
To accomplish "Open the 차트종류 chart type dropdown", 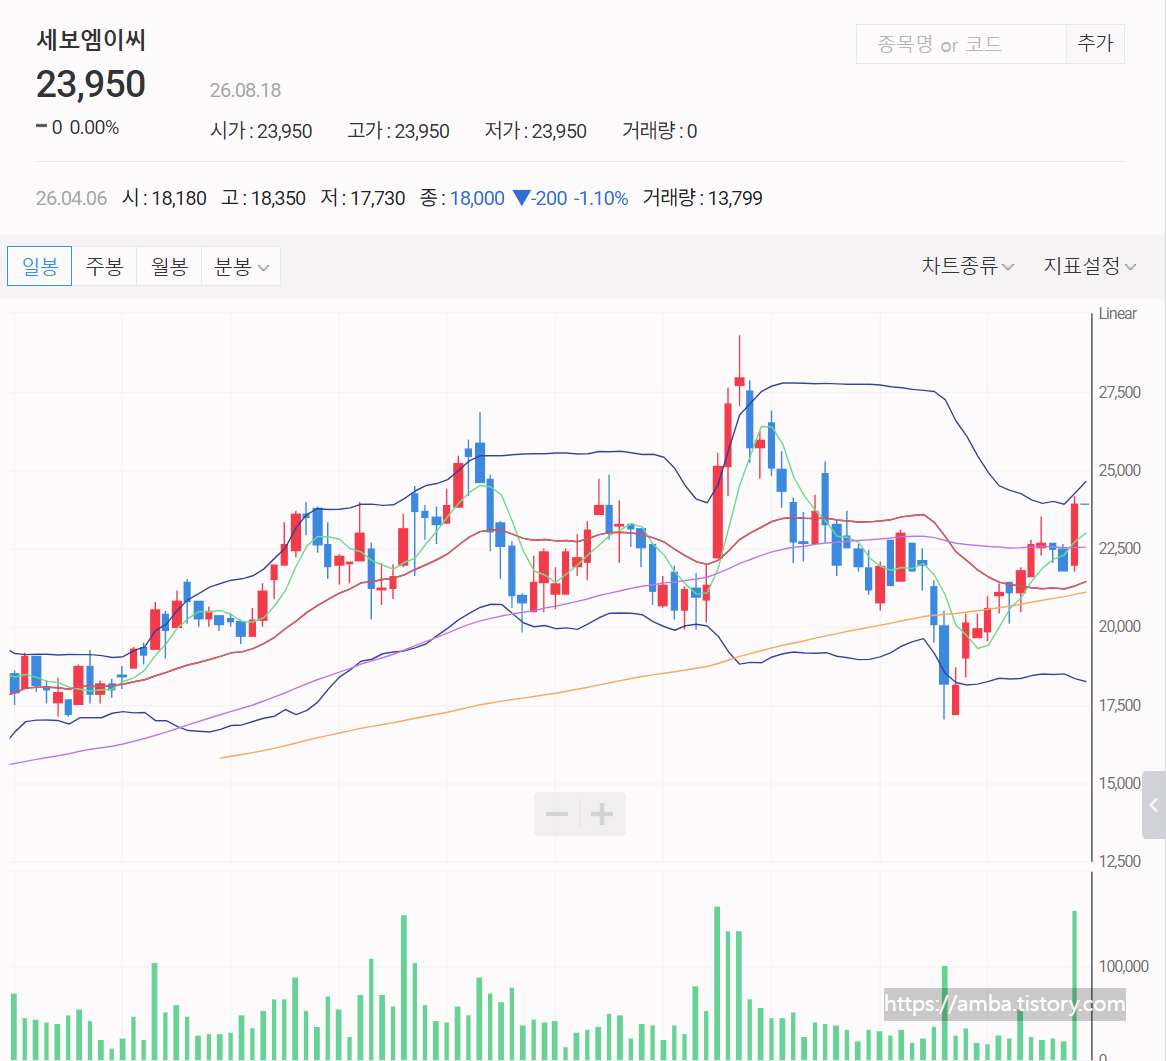I will tap(967, 265).
